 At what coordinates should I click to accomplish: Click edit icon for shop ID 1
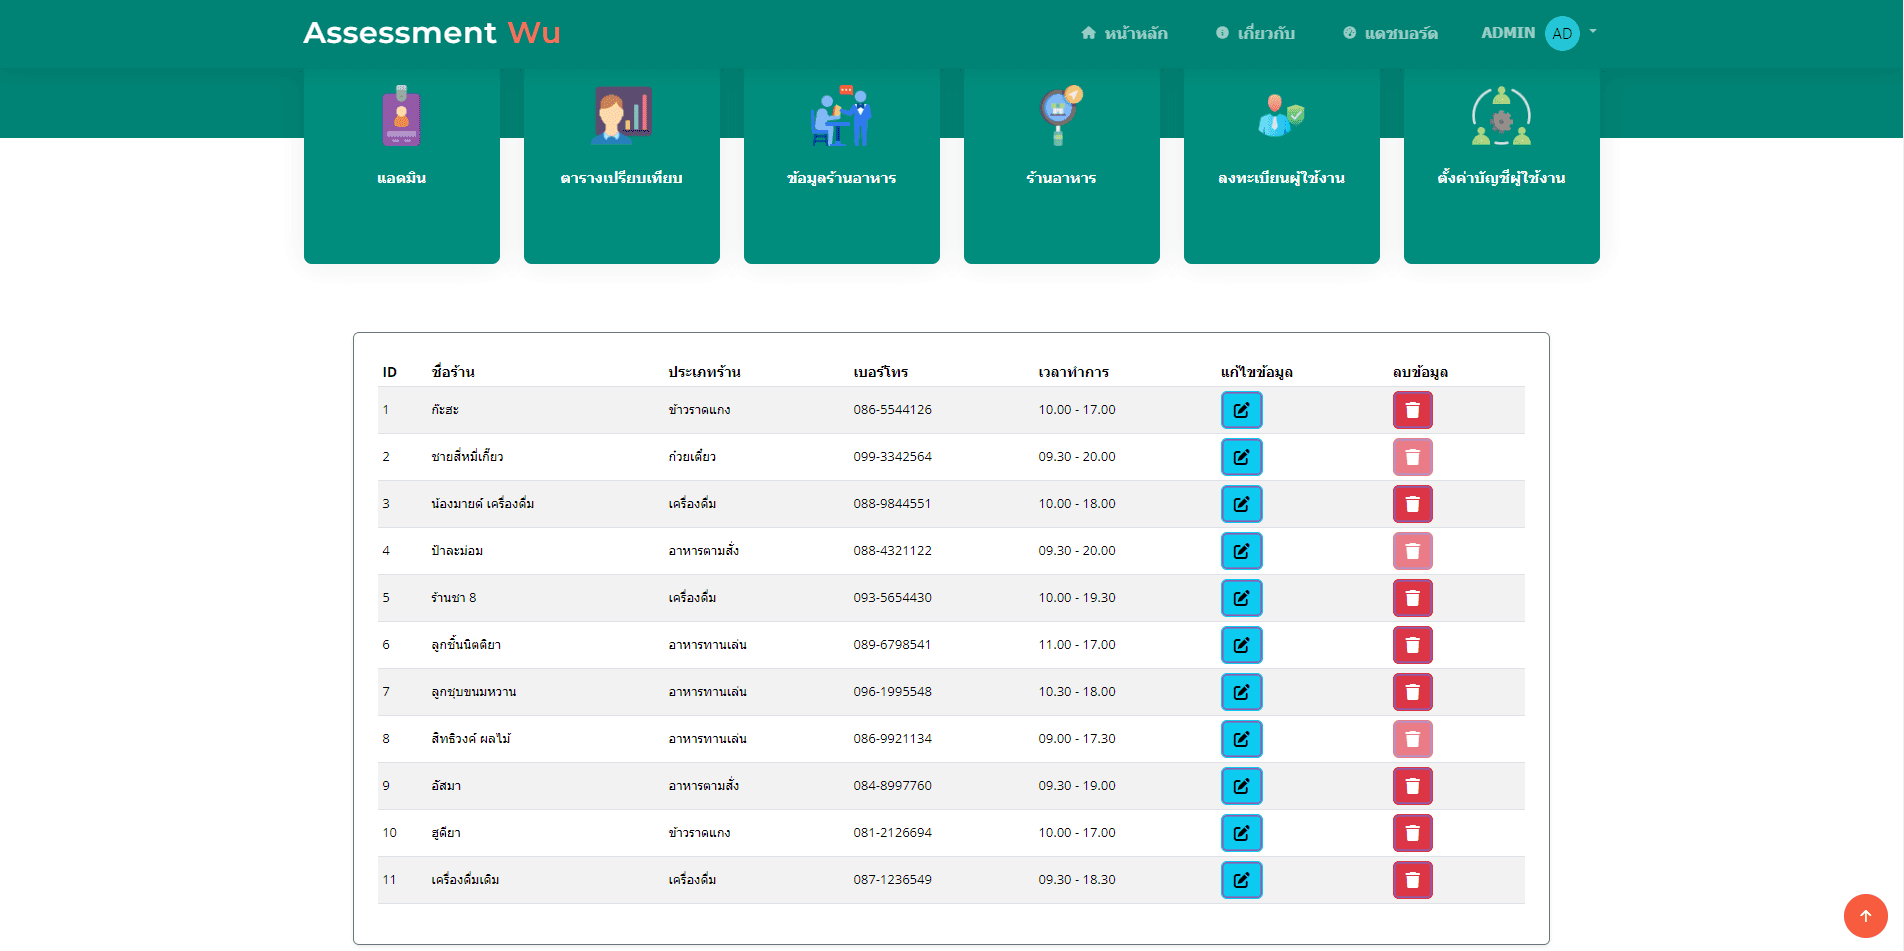1241,410
